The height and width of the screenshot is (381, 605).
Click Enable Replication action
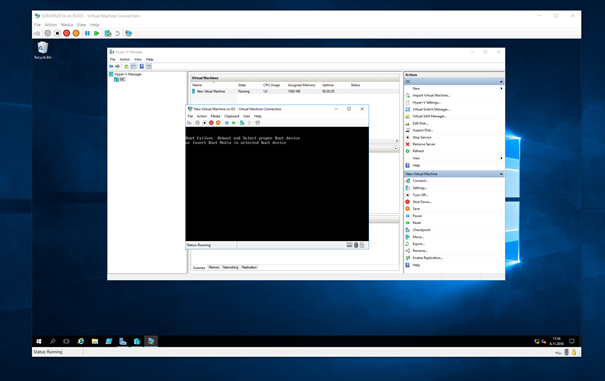tap(427, 258)
